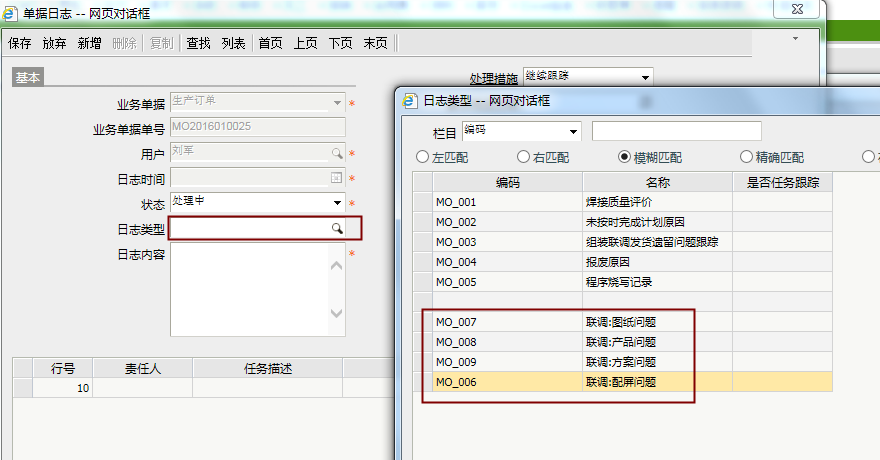Select the 右匹配 radio button

coord(523,157)
